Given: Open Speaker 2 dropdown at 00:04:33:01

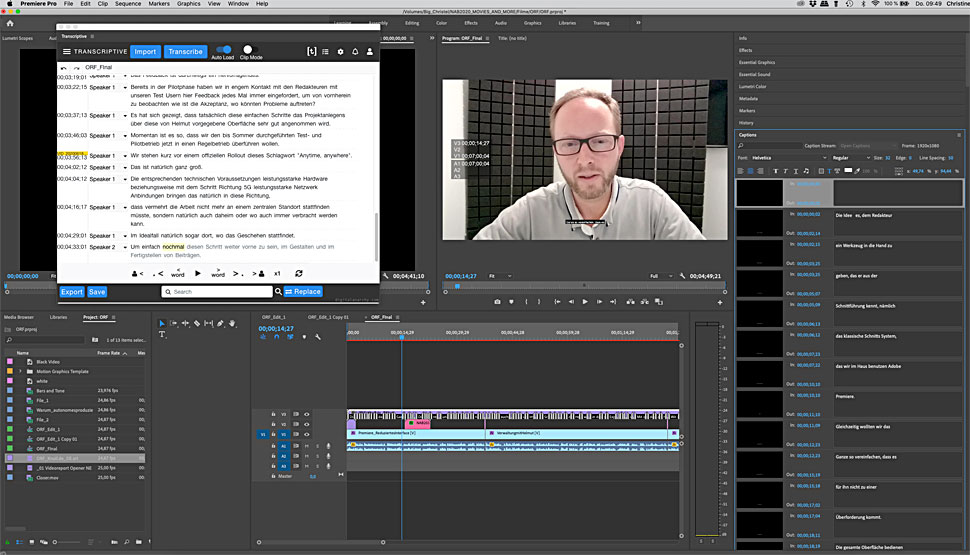Looking at the screenshot, I should coord(125,247).
